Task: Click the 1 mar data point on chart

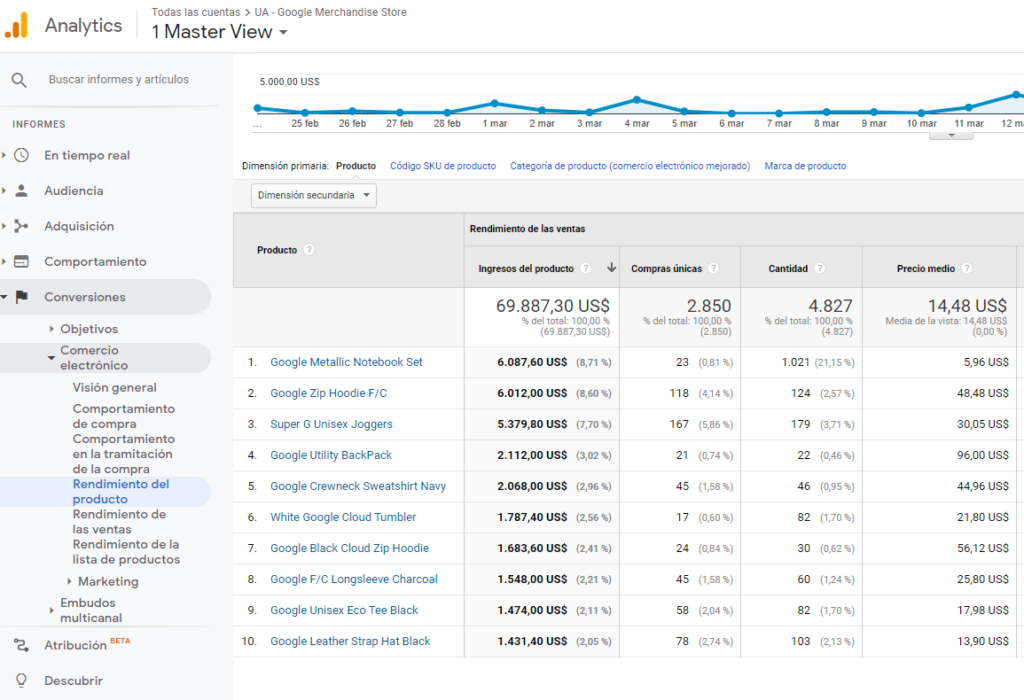Action: (x=494, y=103)
